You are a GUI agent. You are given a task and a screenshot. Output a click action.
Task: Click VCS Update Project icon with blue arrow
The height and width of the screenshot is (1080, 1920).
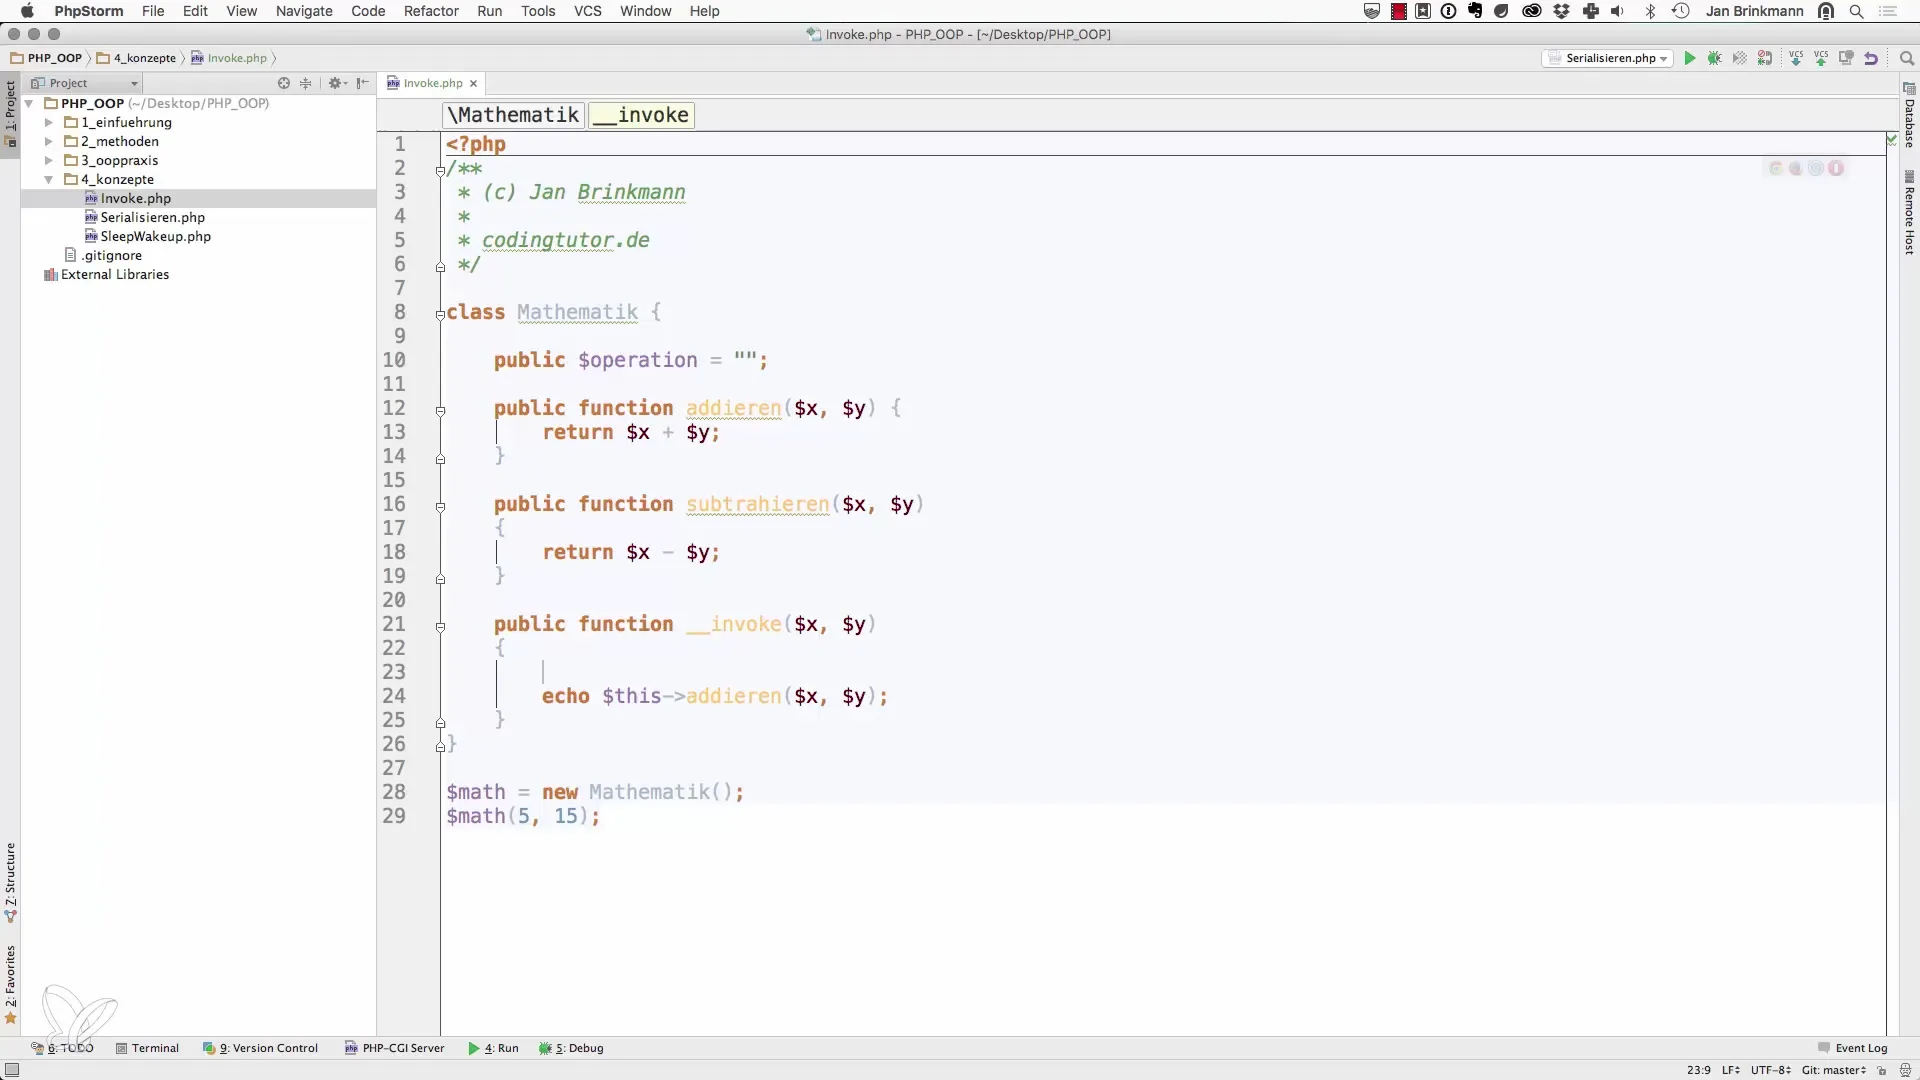pyautogui.click(x=1796, y=58)
